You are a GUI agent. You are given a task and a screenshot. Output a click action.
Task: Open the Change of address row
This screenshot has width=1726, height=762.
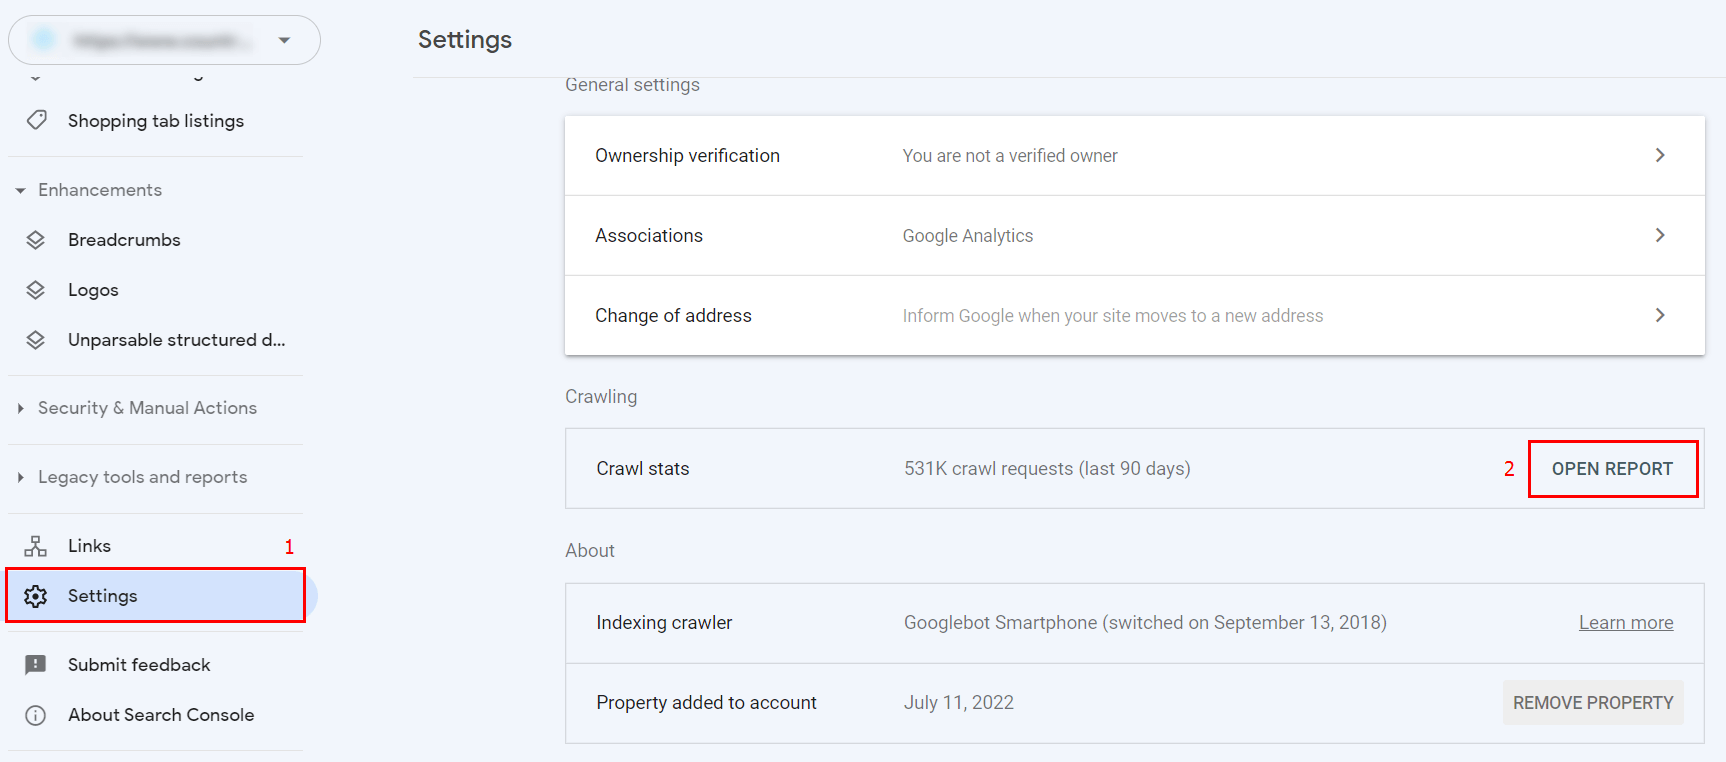pos(1134,316)
